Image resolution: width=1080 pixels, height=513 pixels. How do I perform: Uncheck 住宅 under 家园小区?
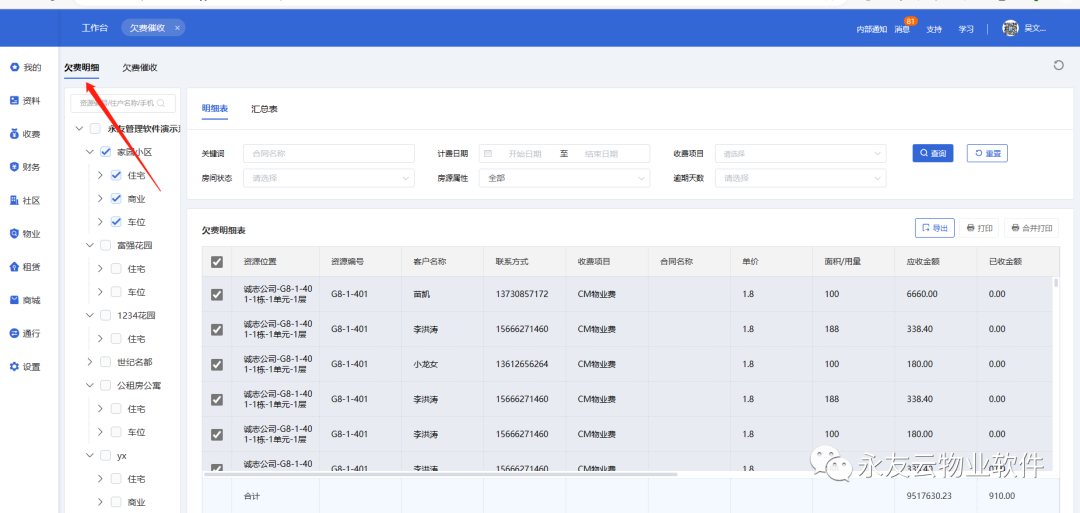click(116, 175)
